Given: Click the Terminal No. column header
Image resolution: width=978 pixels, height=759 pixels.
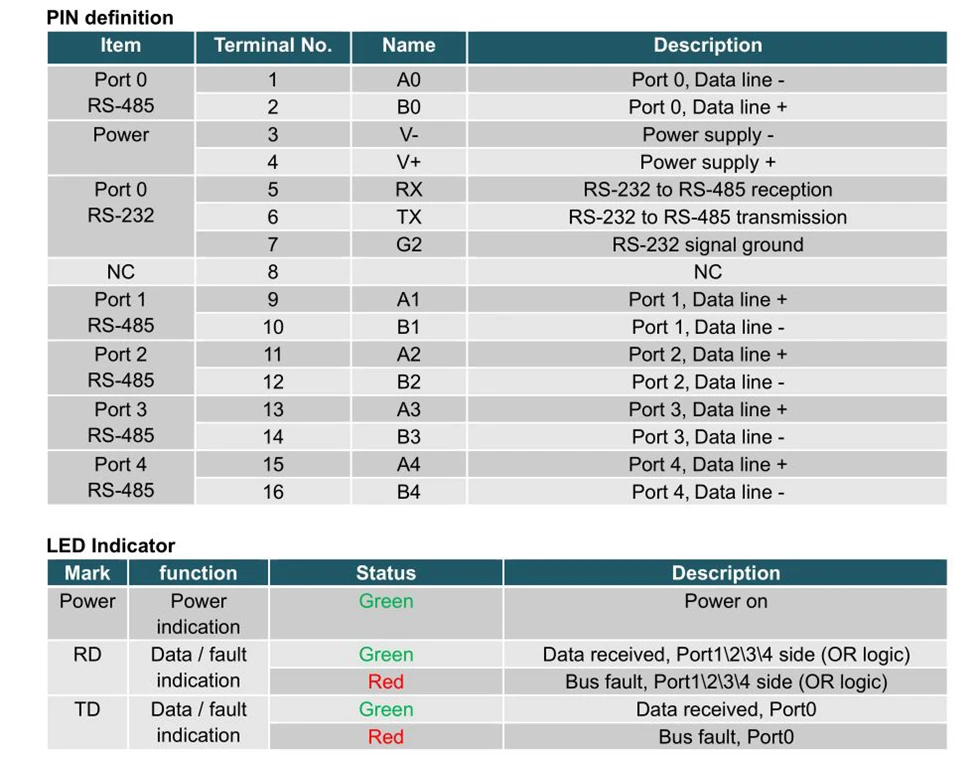Looking at the screenshot, I should coord(273,46).
